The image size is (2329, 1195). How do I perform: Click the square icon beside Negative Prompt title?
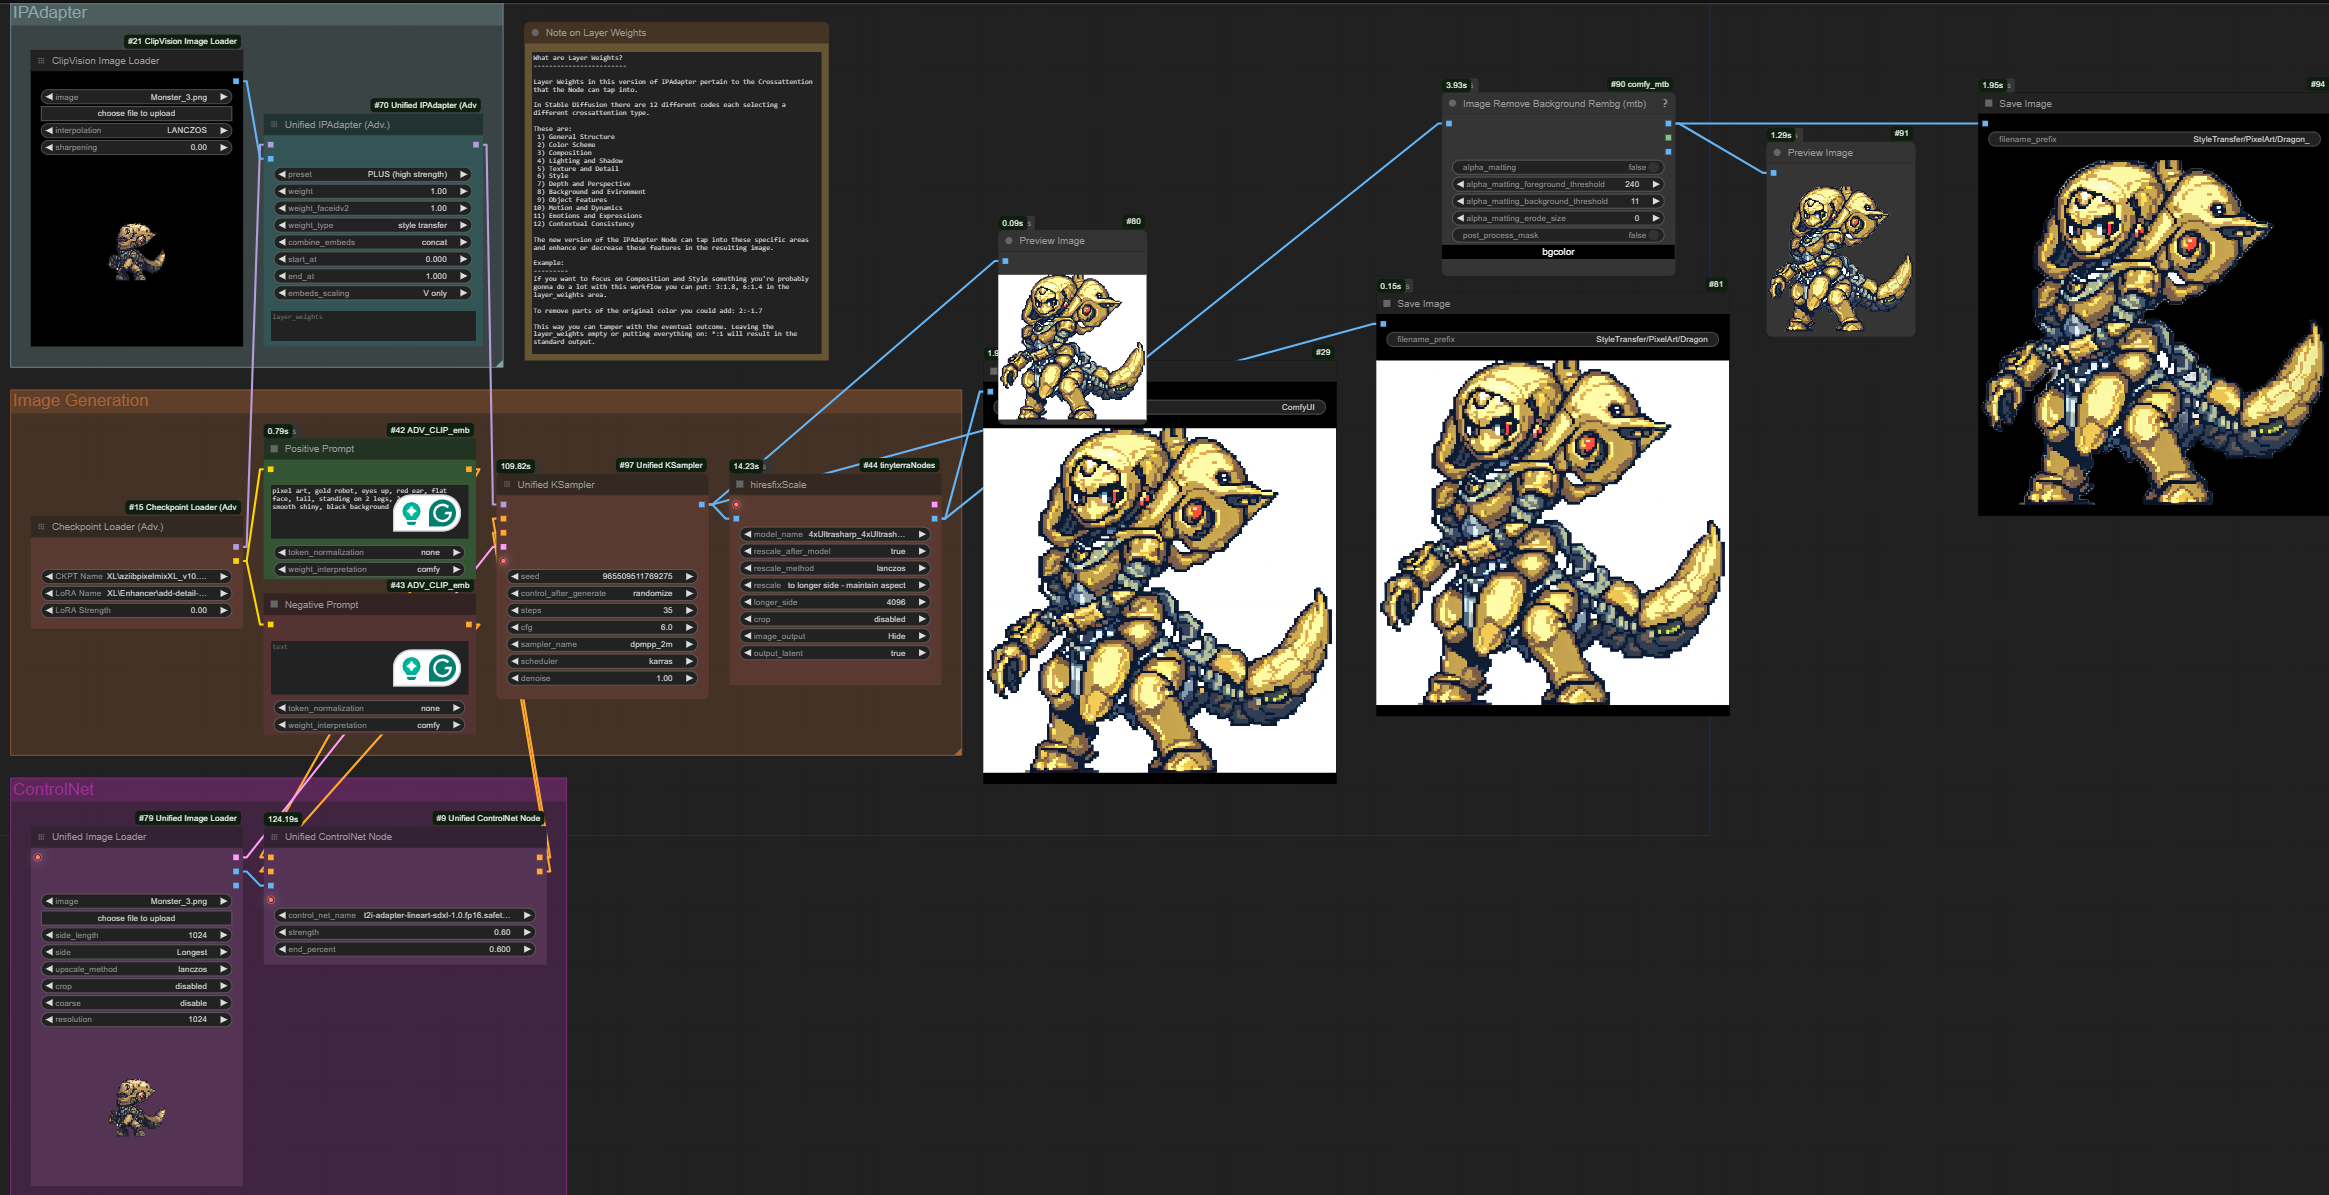274,605
